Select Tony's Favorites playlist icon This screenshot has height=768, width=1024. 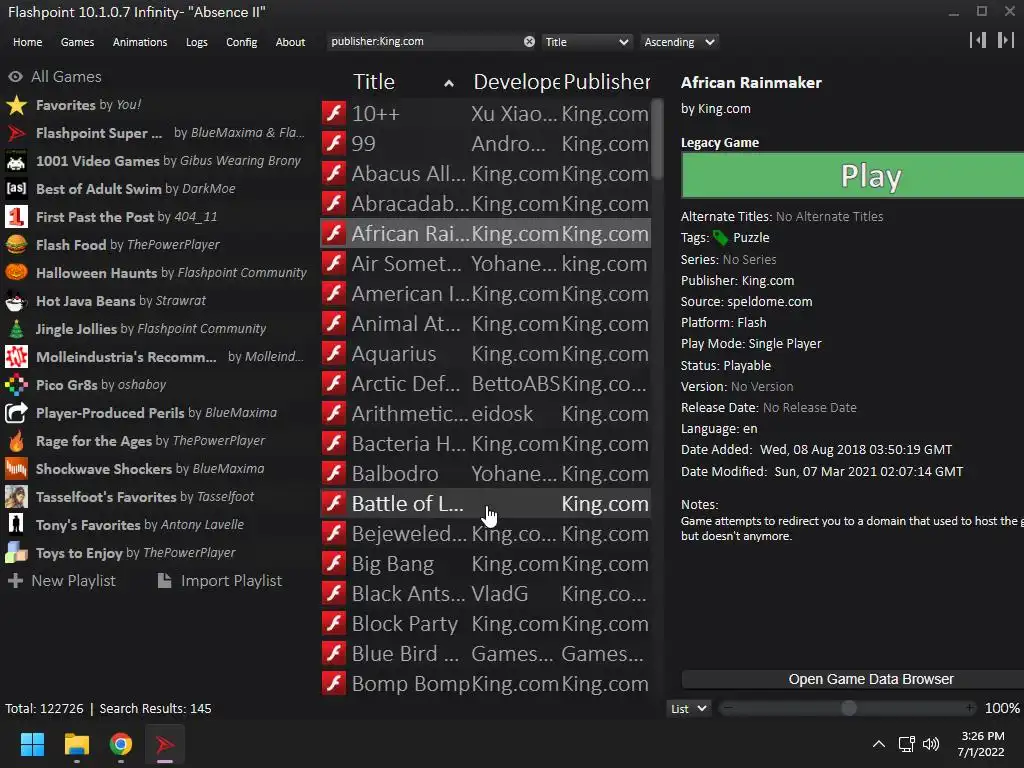pos(16,525)
